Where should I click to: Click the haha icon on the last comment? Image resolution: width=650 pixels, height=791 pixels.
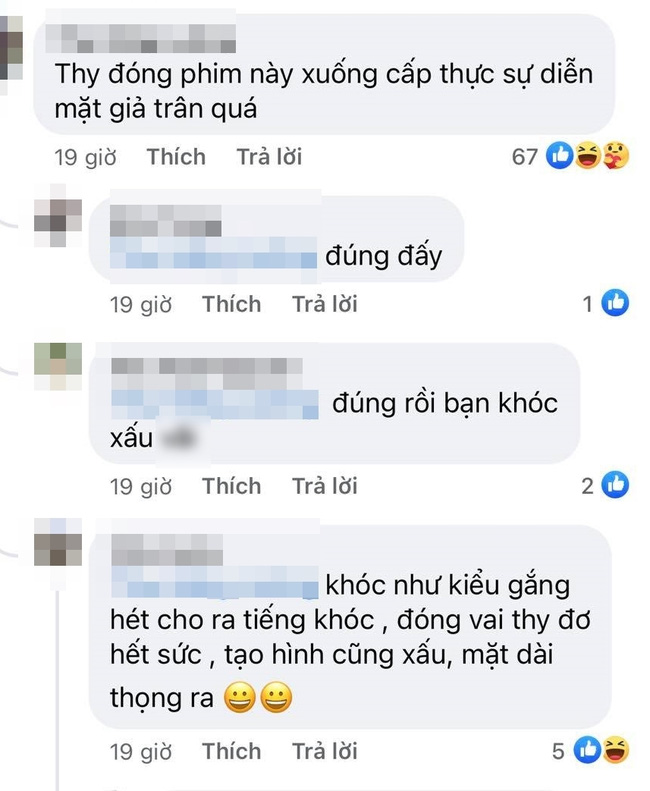(x=616, y=750)
